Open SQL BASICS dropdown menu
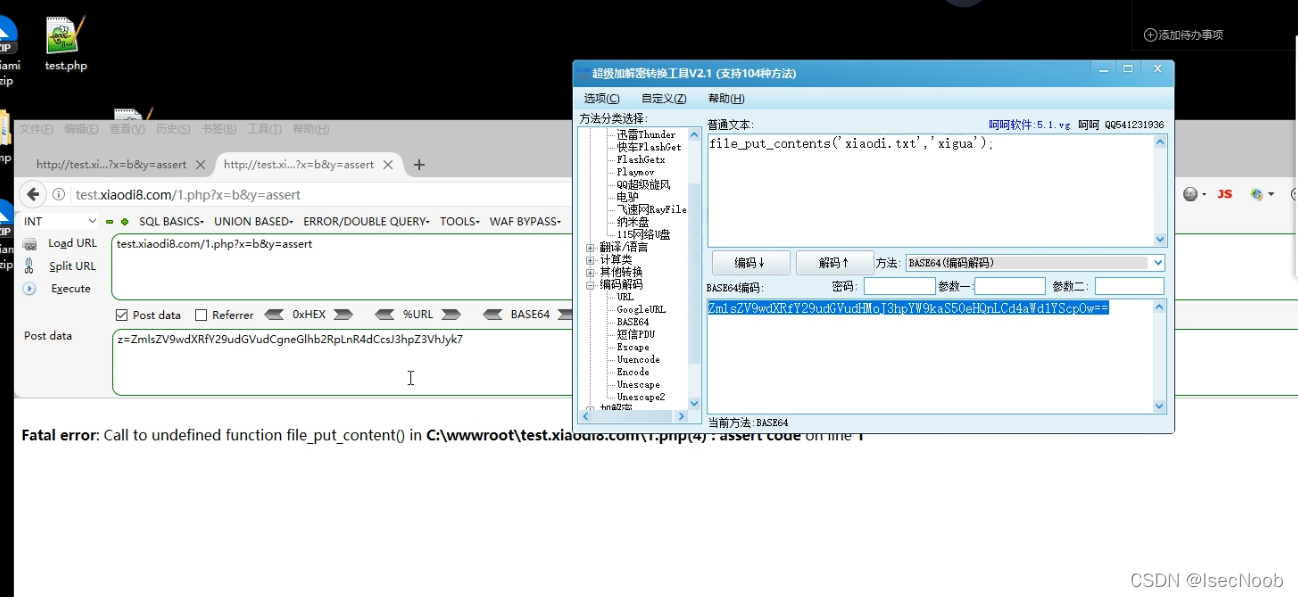Image resolution: width=1298 pixels, height=597 pixels. (172, 221)
